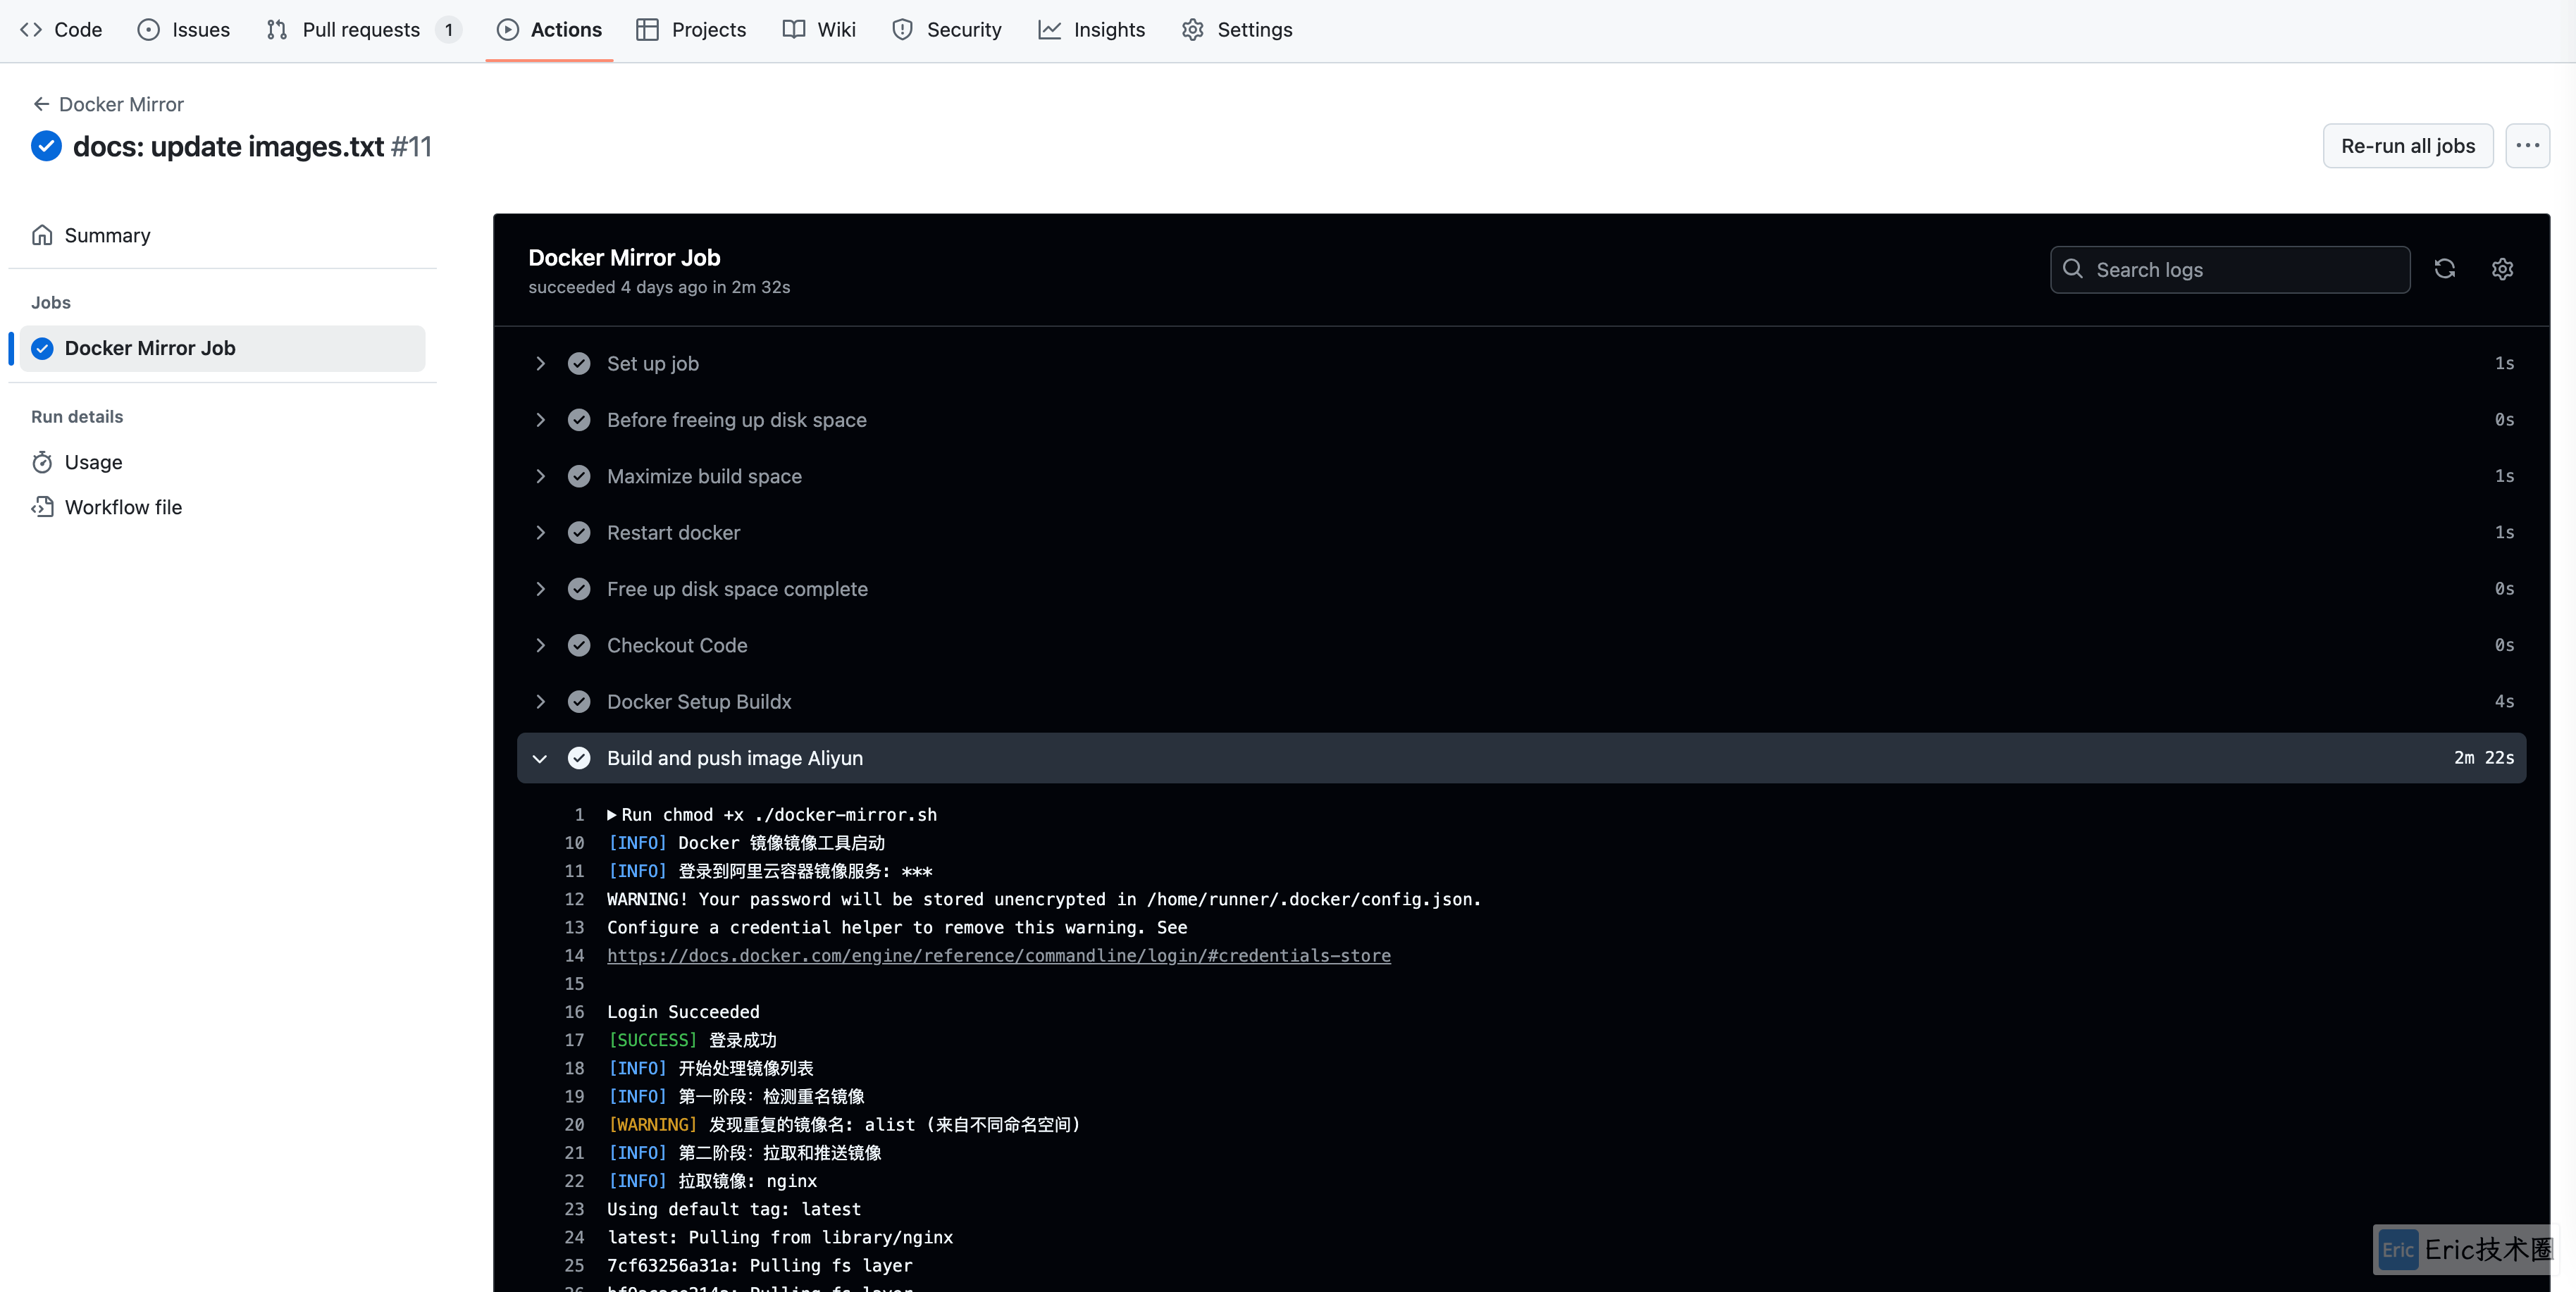Screen dimensions: 2576x1292
Task: Expand the Maximize build space step
Action: (x=1521, y=476)
